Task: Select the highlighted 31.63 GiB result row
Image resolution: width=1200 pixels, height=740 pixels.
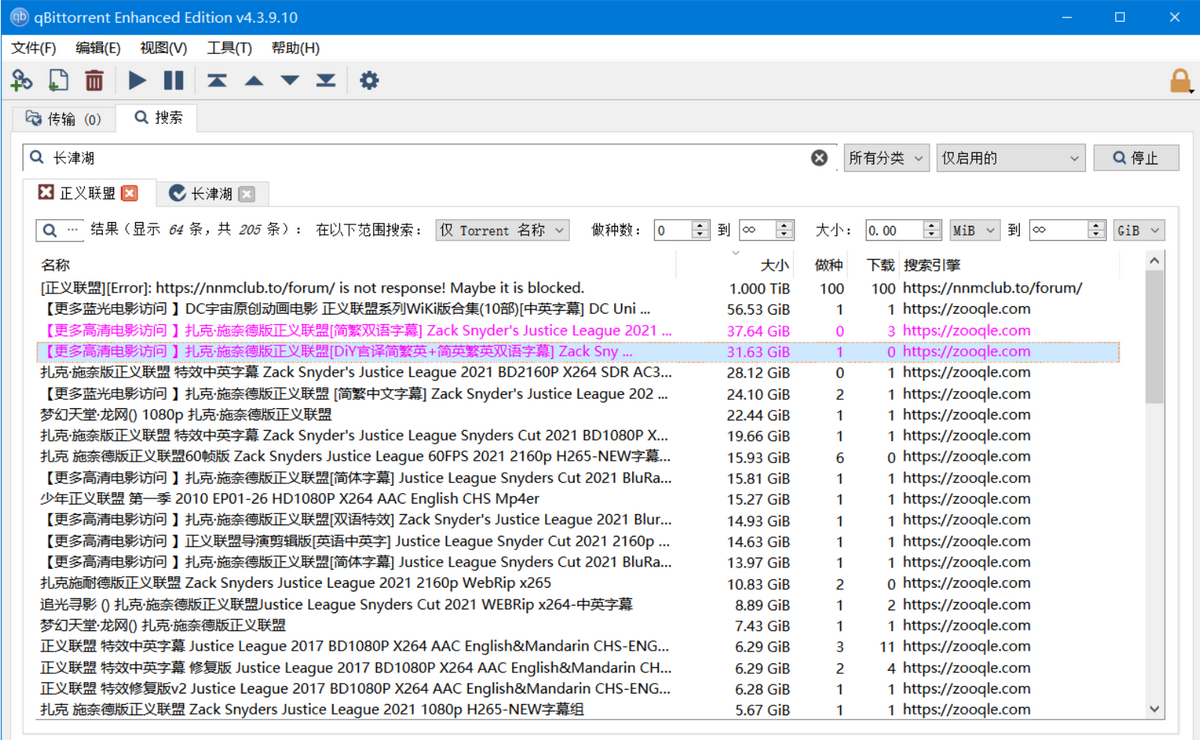Action: (x=578, y=351)
